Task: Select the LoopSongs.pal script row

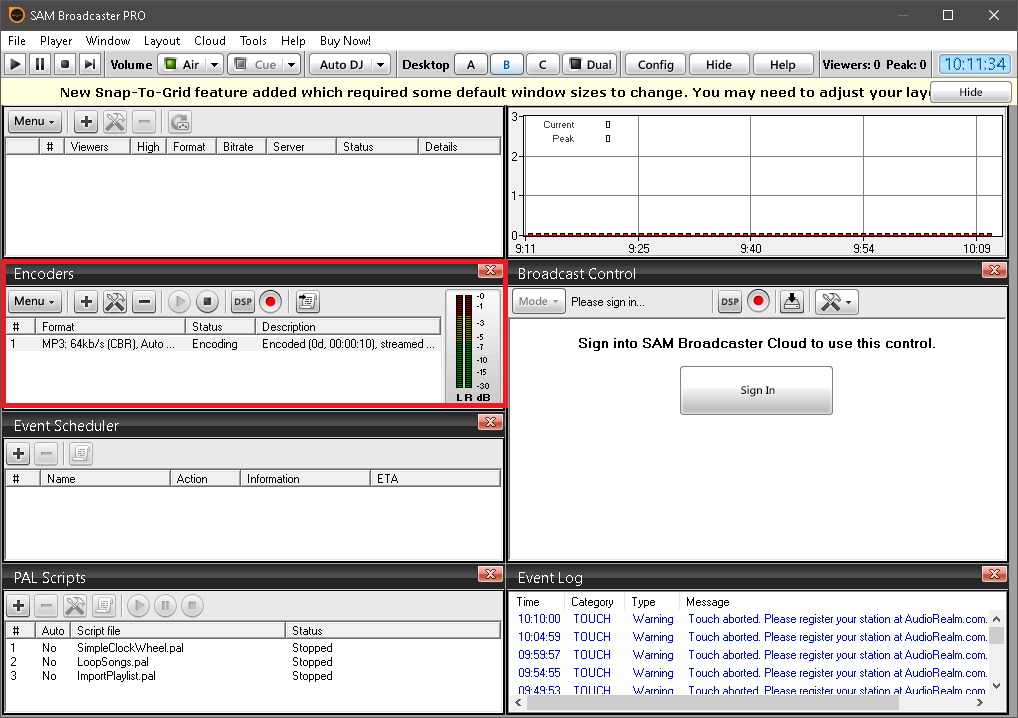Action: click(x=253, y=662)
